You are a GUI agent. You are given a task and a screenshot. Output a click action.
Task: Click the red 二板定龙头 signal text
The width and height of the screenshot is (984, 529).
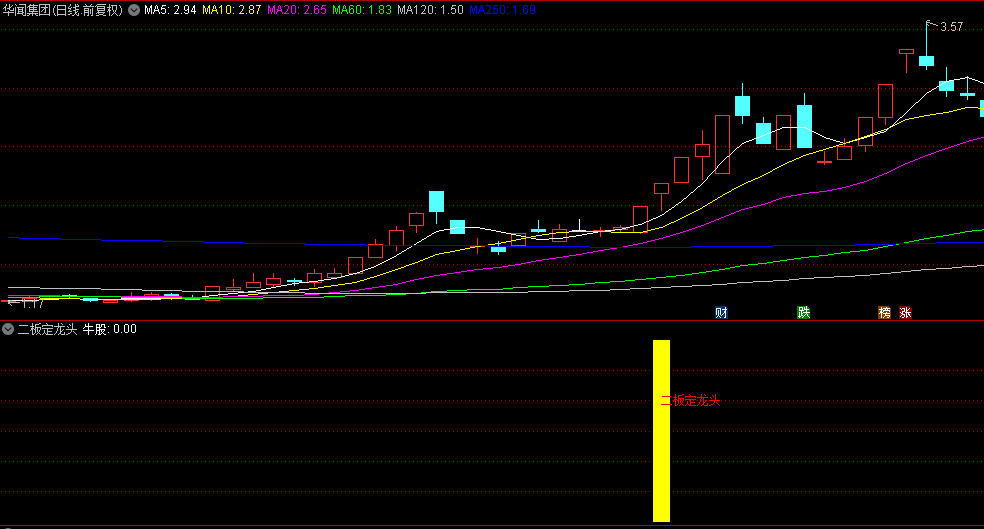690,400
